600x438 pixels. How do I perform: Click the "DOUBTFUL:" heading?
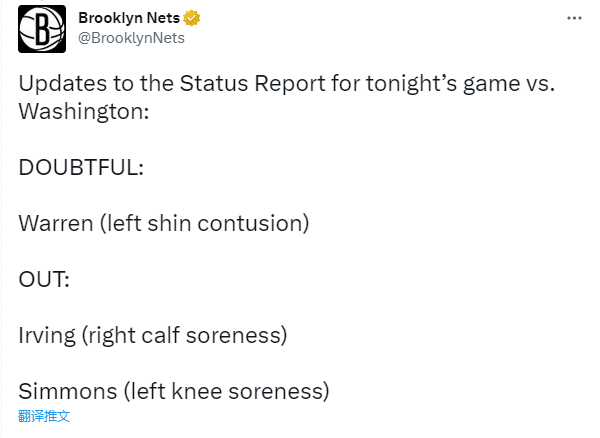tap(81, 167)
